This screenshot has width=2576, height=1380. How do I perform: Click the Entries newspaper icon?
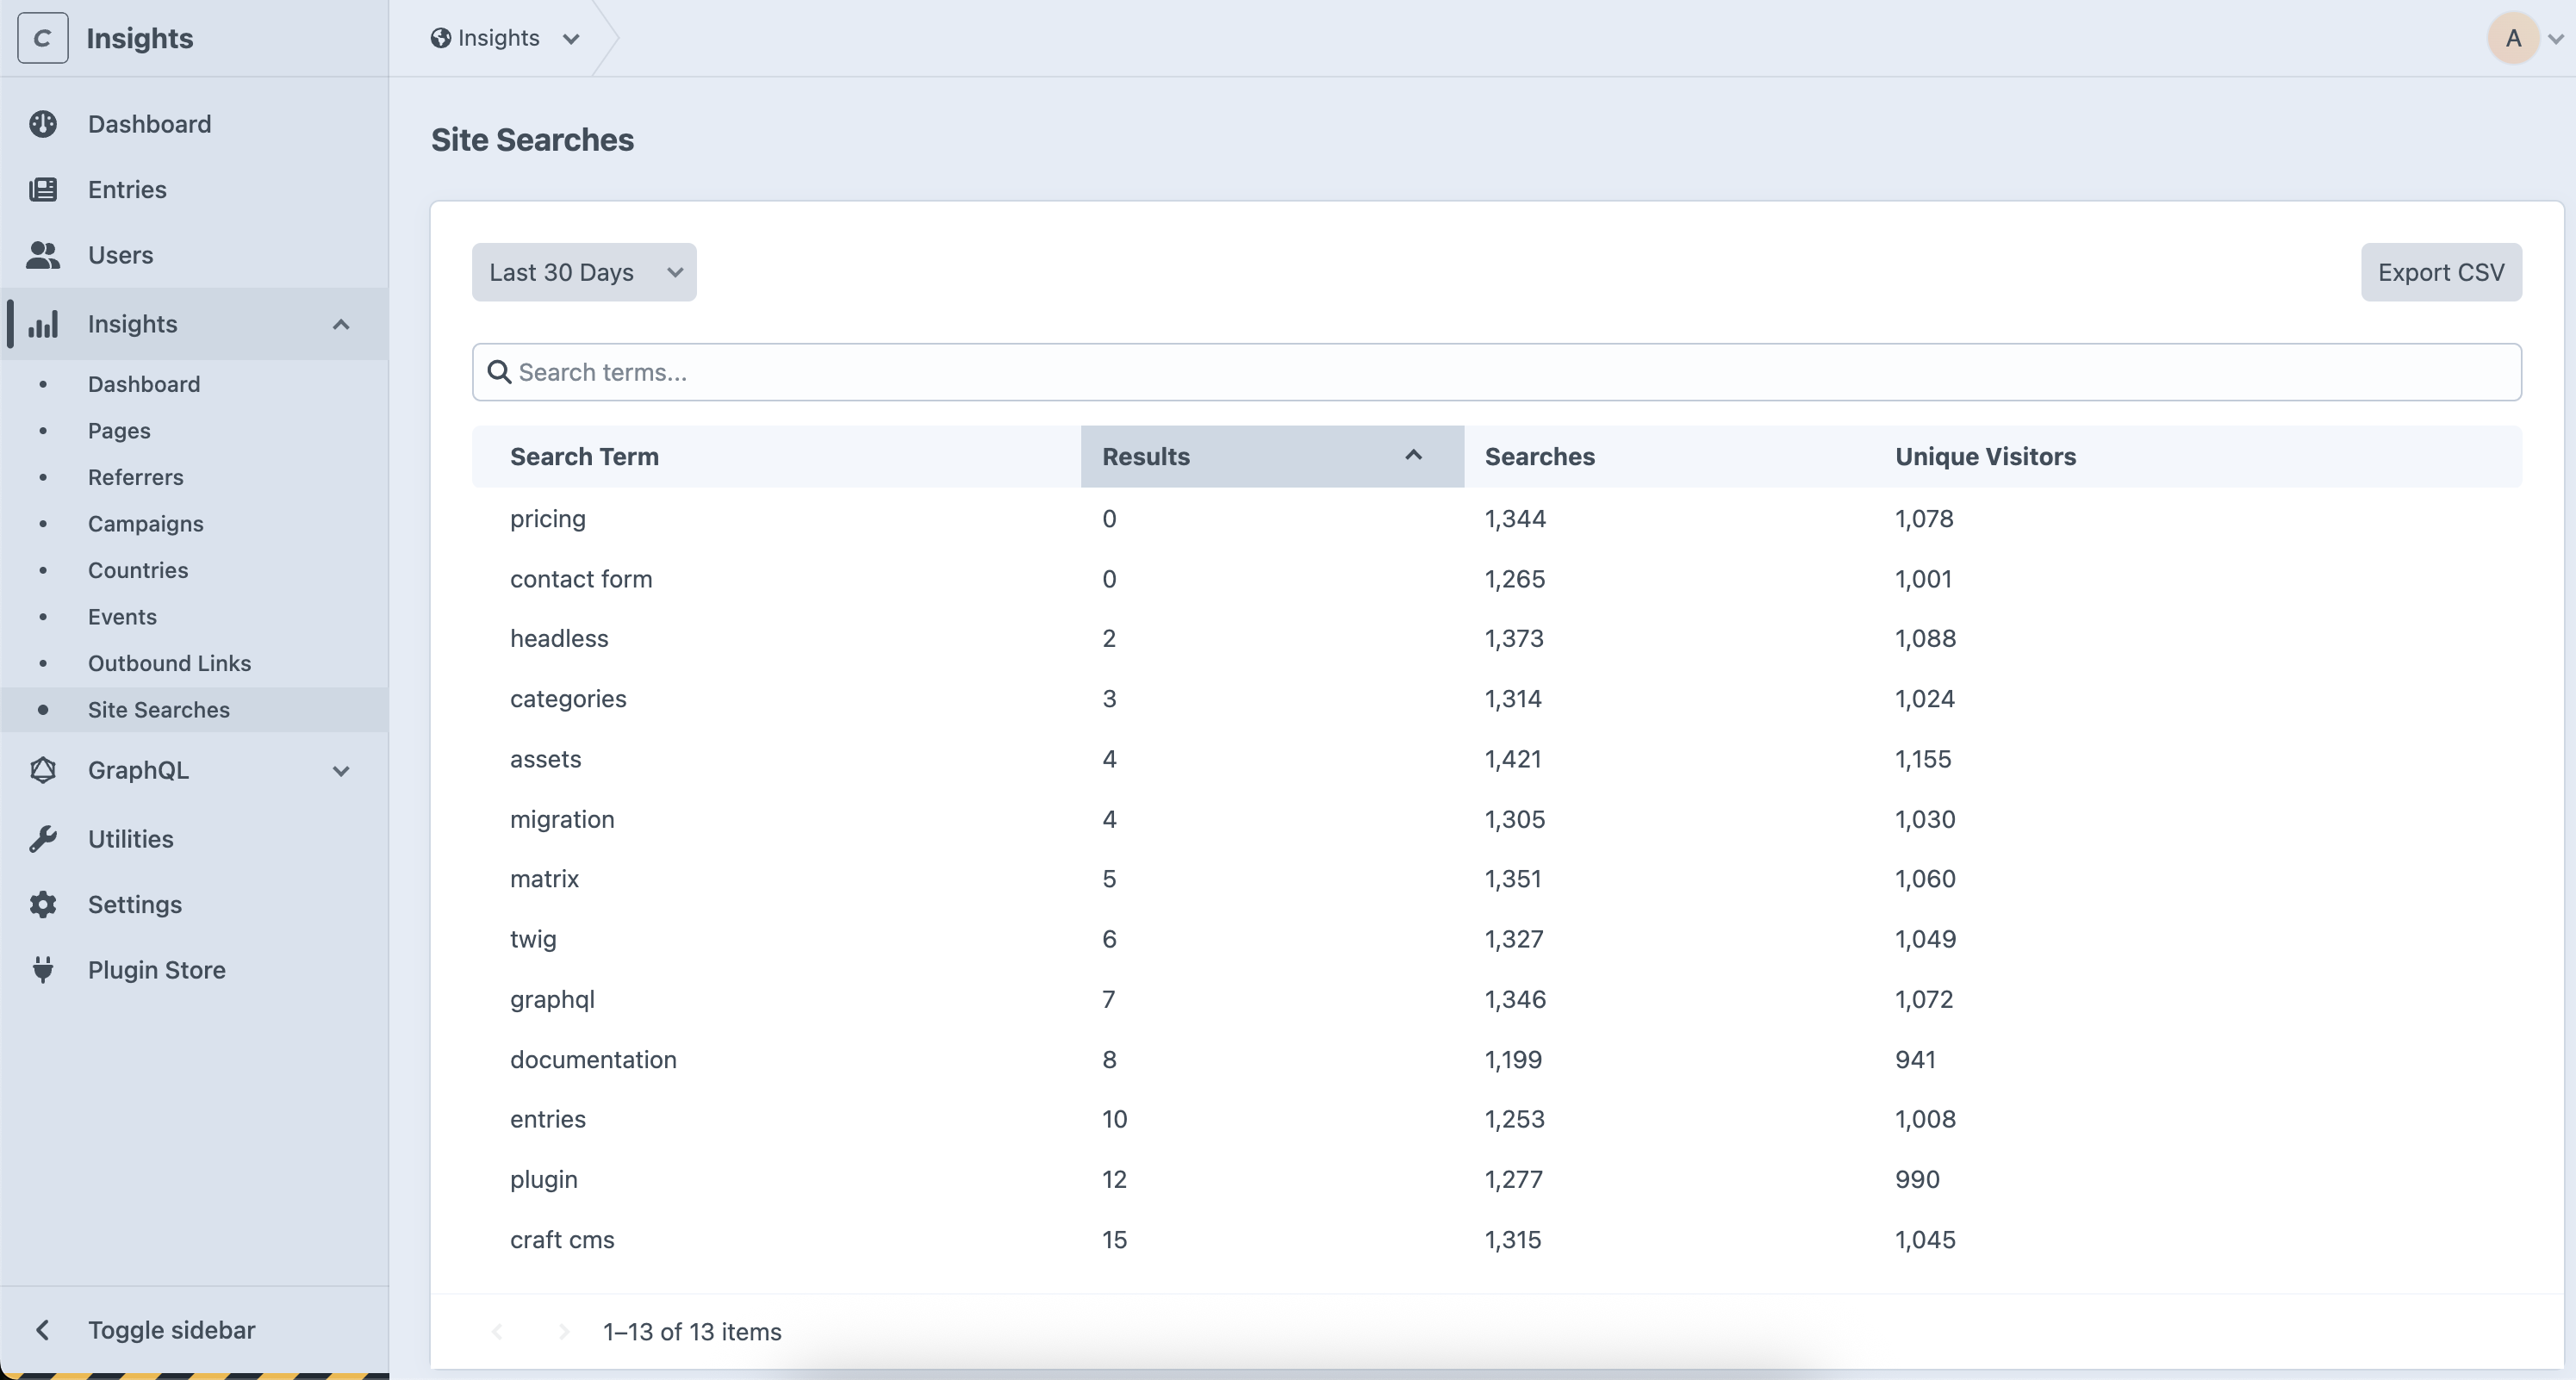click(x=43, y=190)
